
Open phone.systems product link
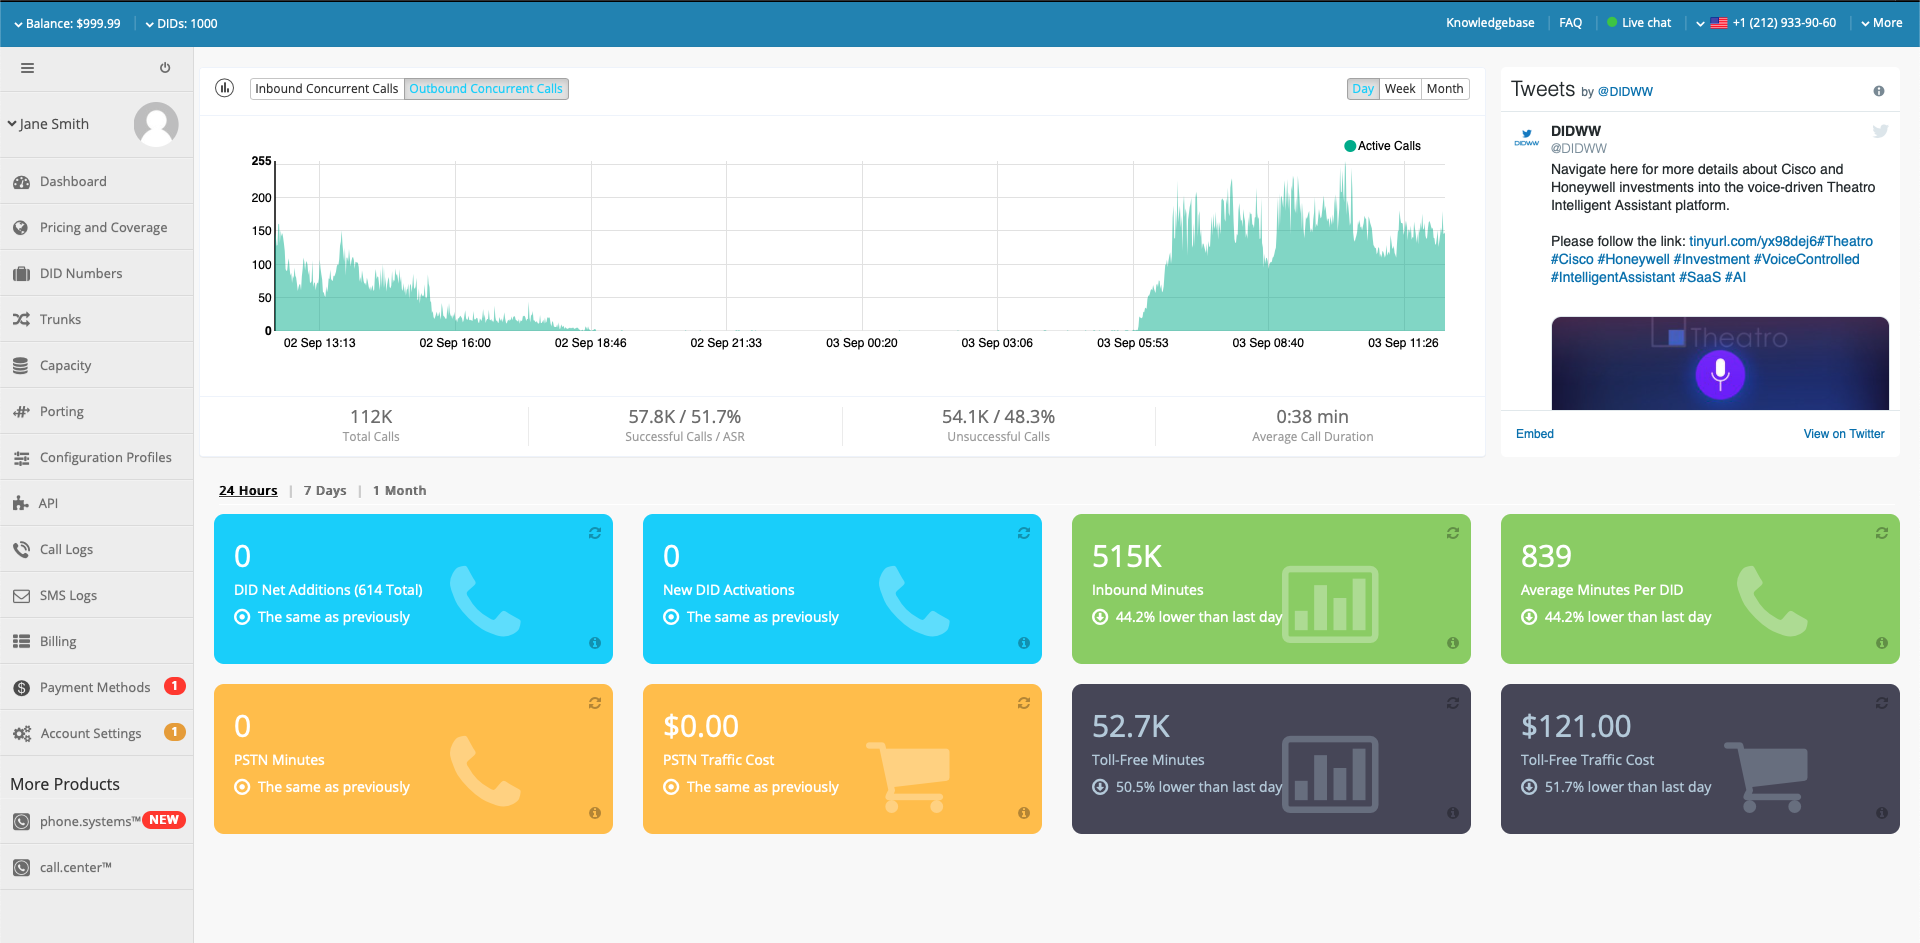tap(97, 821)
